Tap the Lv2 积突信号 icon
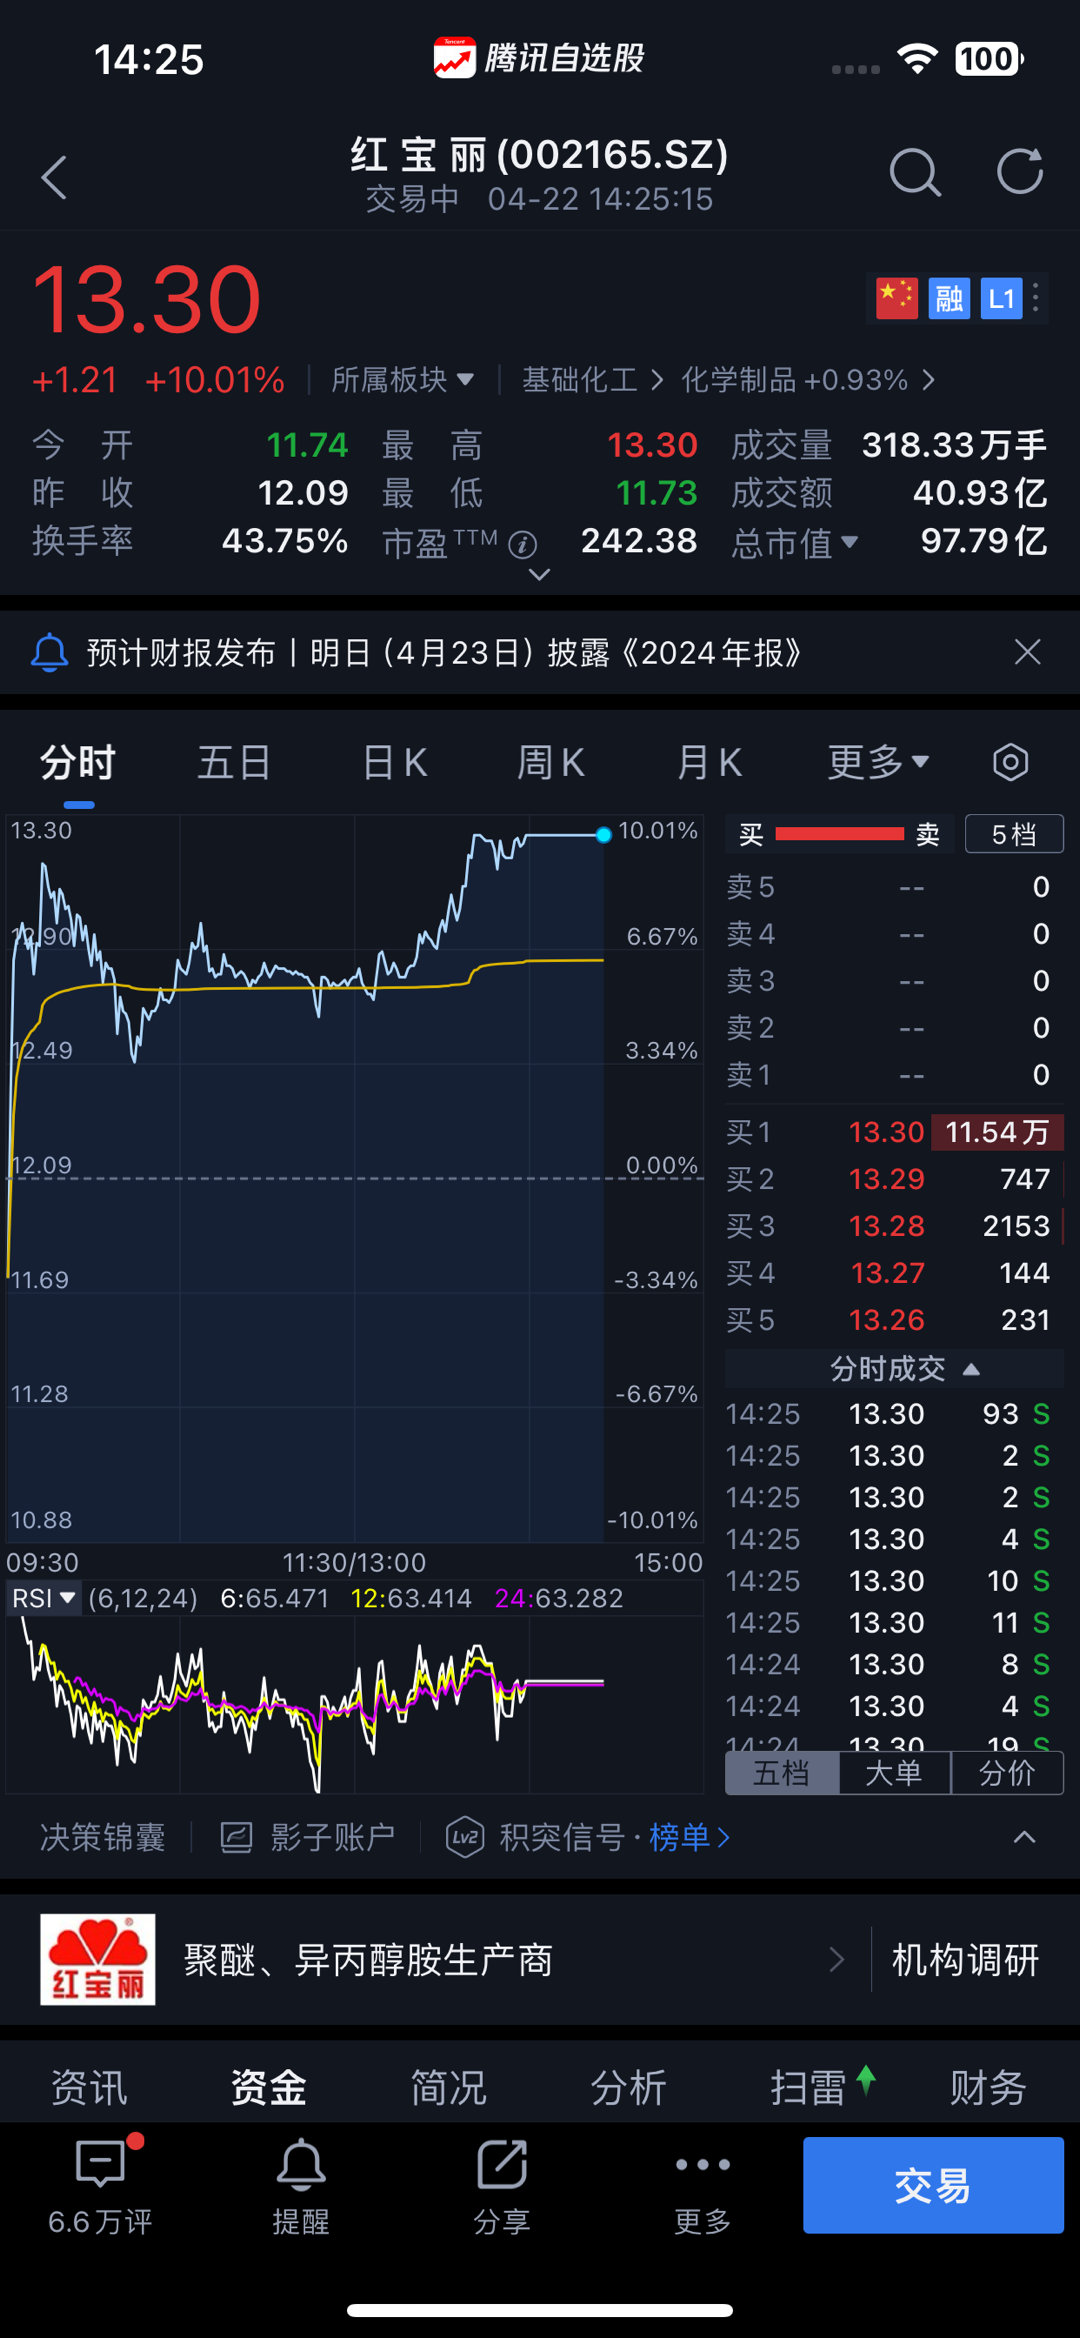 click(465, 1837)
